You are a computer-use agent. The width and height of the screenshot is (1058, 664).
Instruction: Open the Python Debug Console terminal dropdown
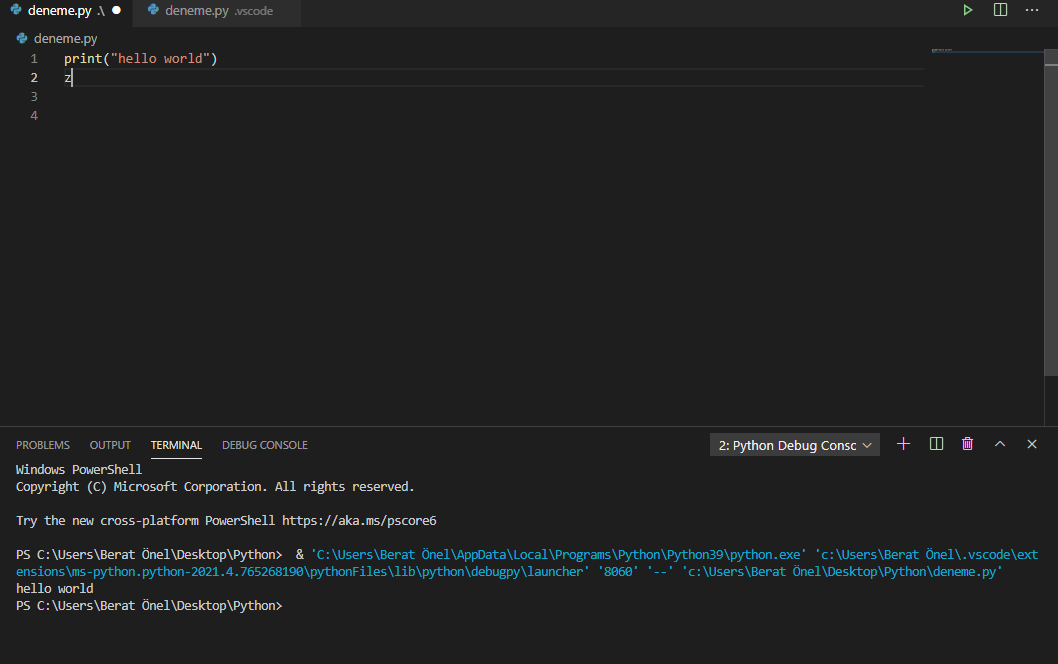(795, 445)
